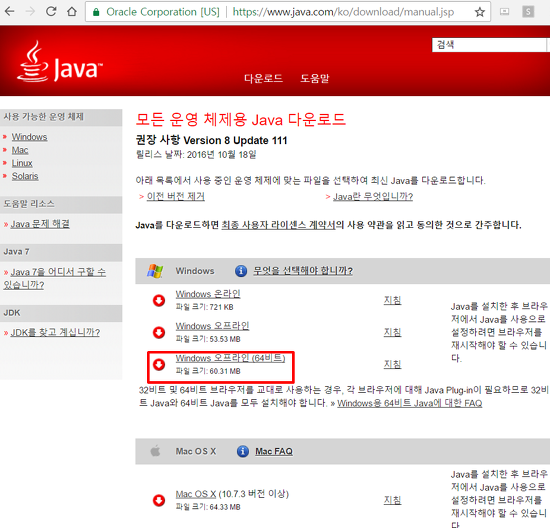Open the Java 문제 해결 link
This screenshot has height=528, width=550.
click(40, 224)
